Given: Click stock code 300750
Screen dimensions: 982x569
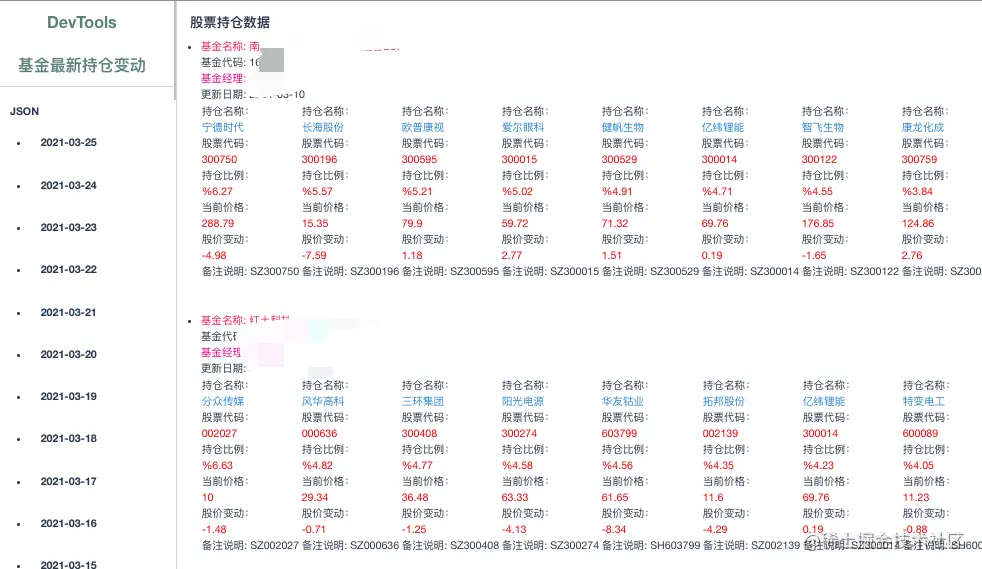Looking at the screenshot, I should 219,160.
